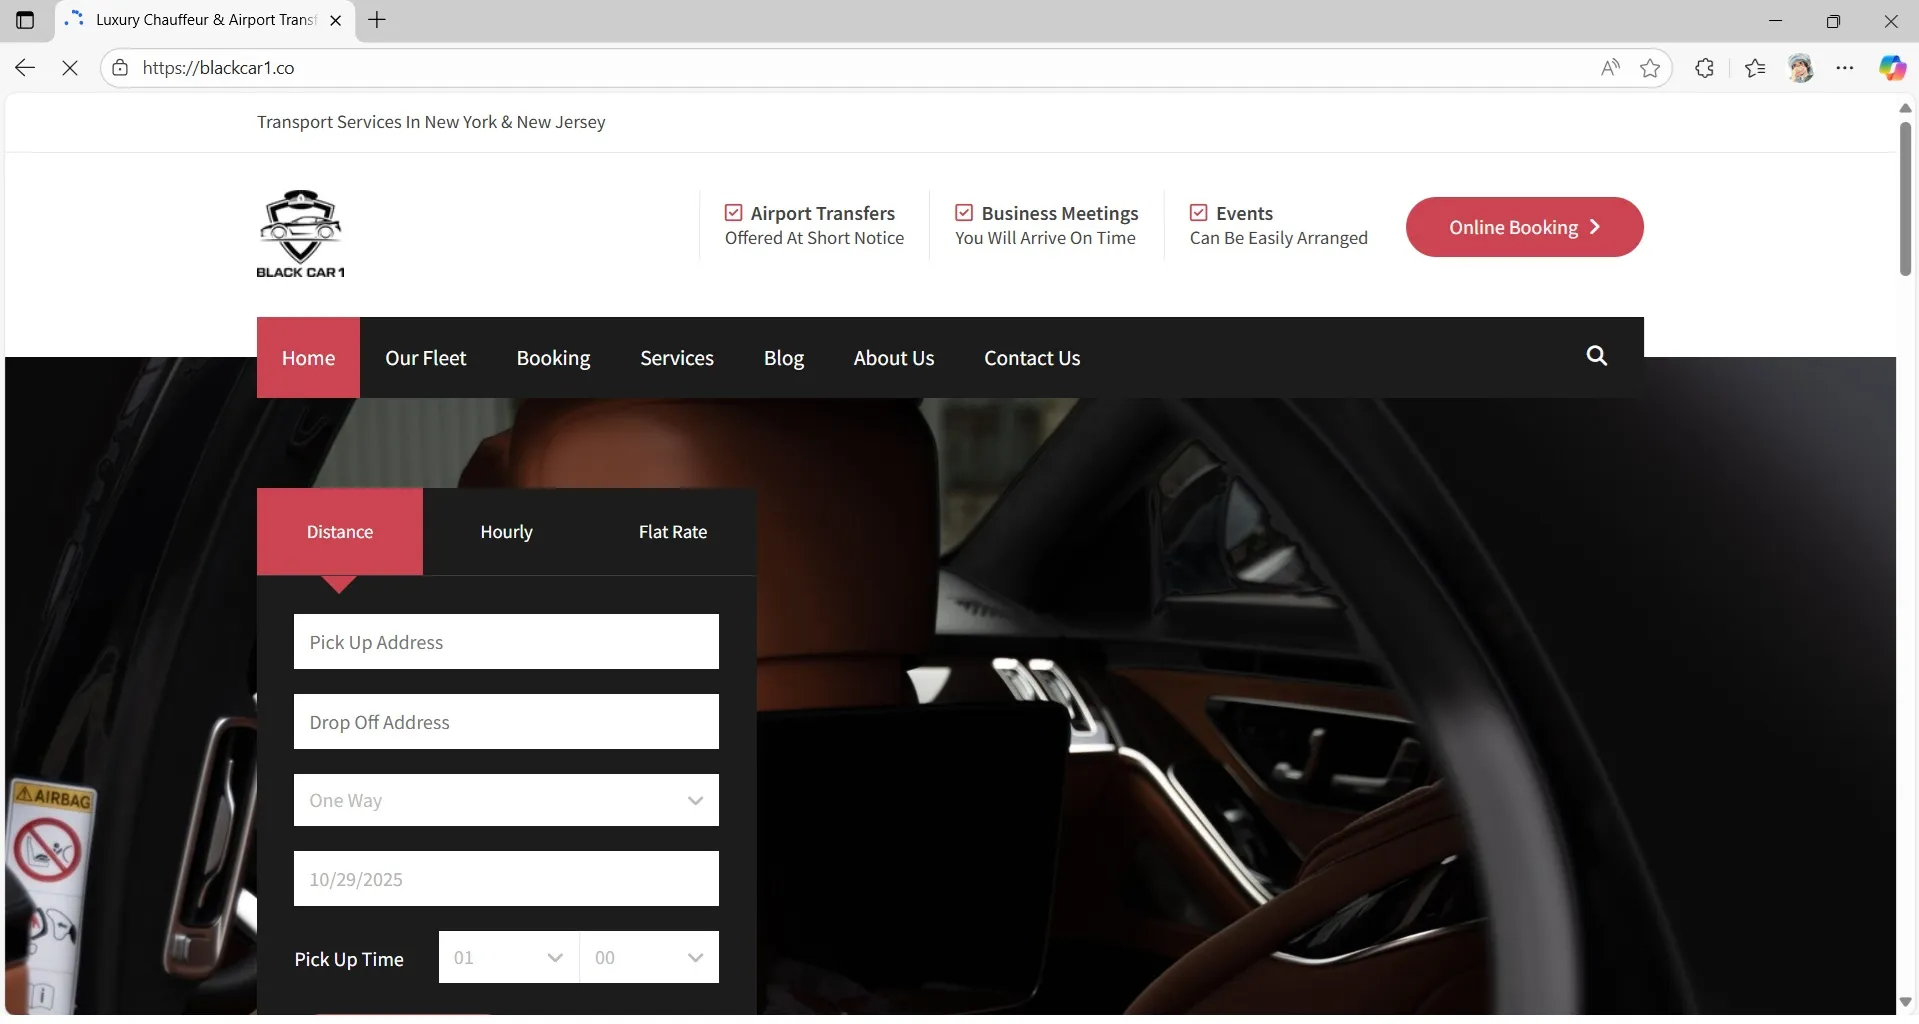Click the Pick Up Address field
Image resolution: width=1919 pixels, height=1024 pixels.
506,642
